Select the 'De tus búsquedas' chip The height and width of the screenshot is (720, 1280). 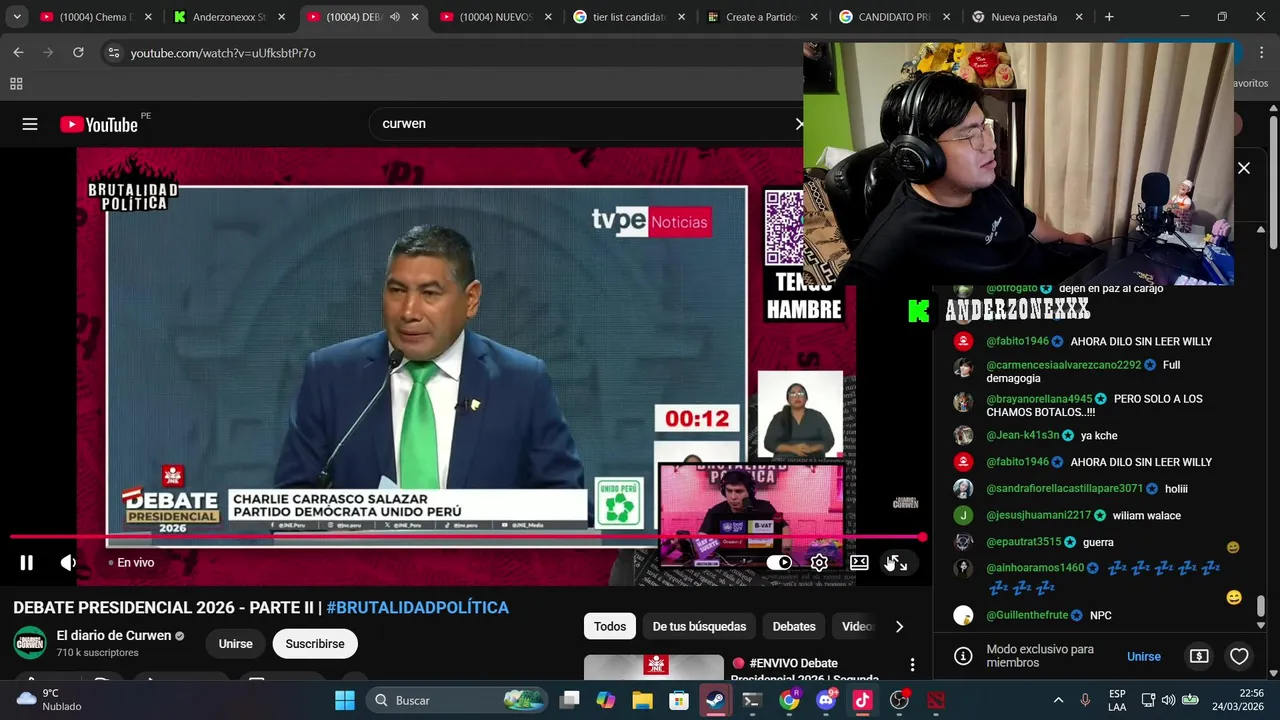point(699,626)
